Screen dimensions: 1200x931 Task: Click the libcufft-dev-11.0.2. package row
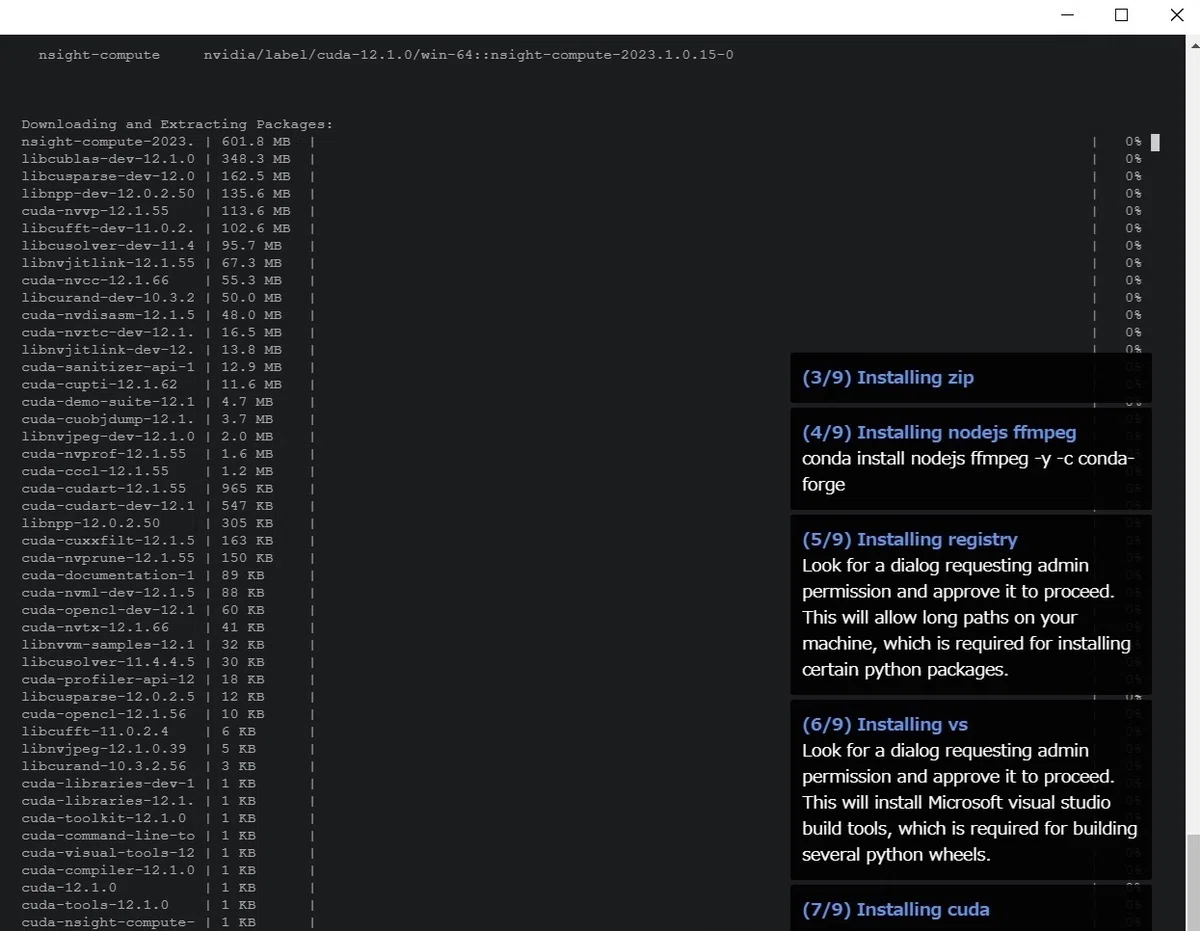[581, 228]
